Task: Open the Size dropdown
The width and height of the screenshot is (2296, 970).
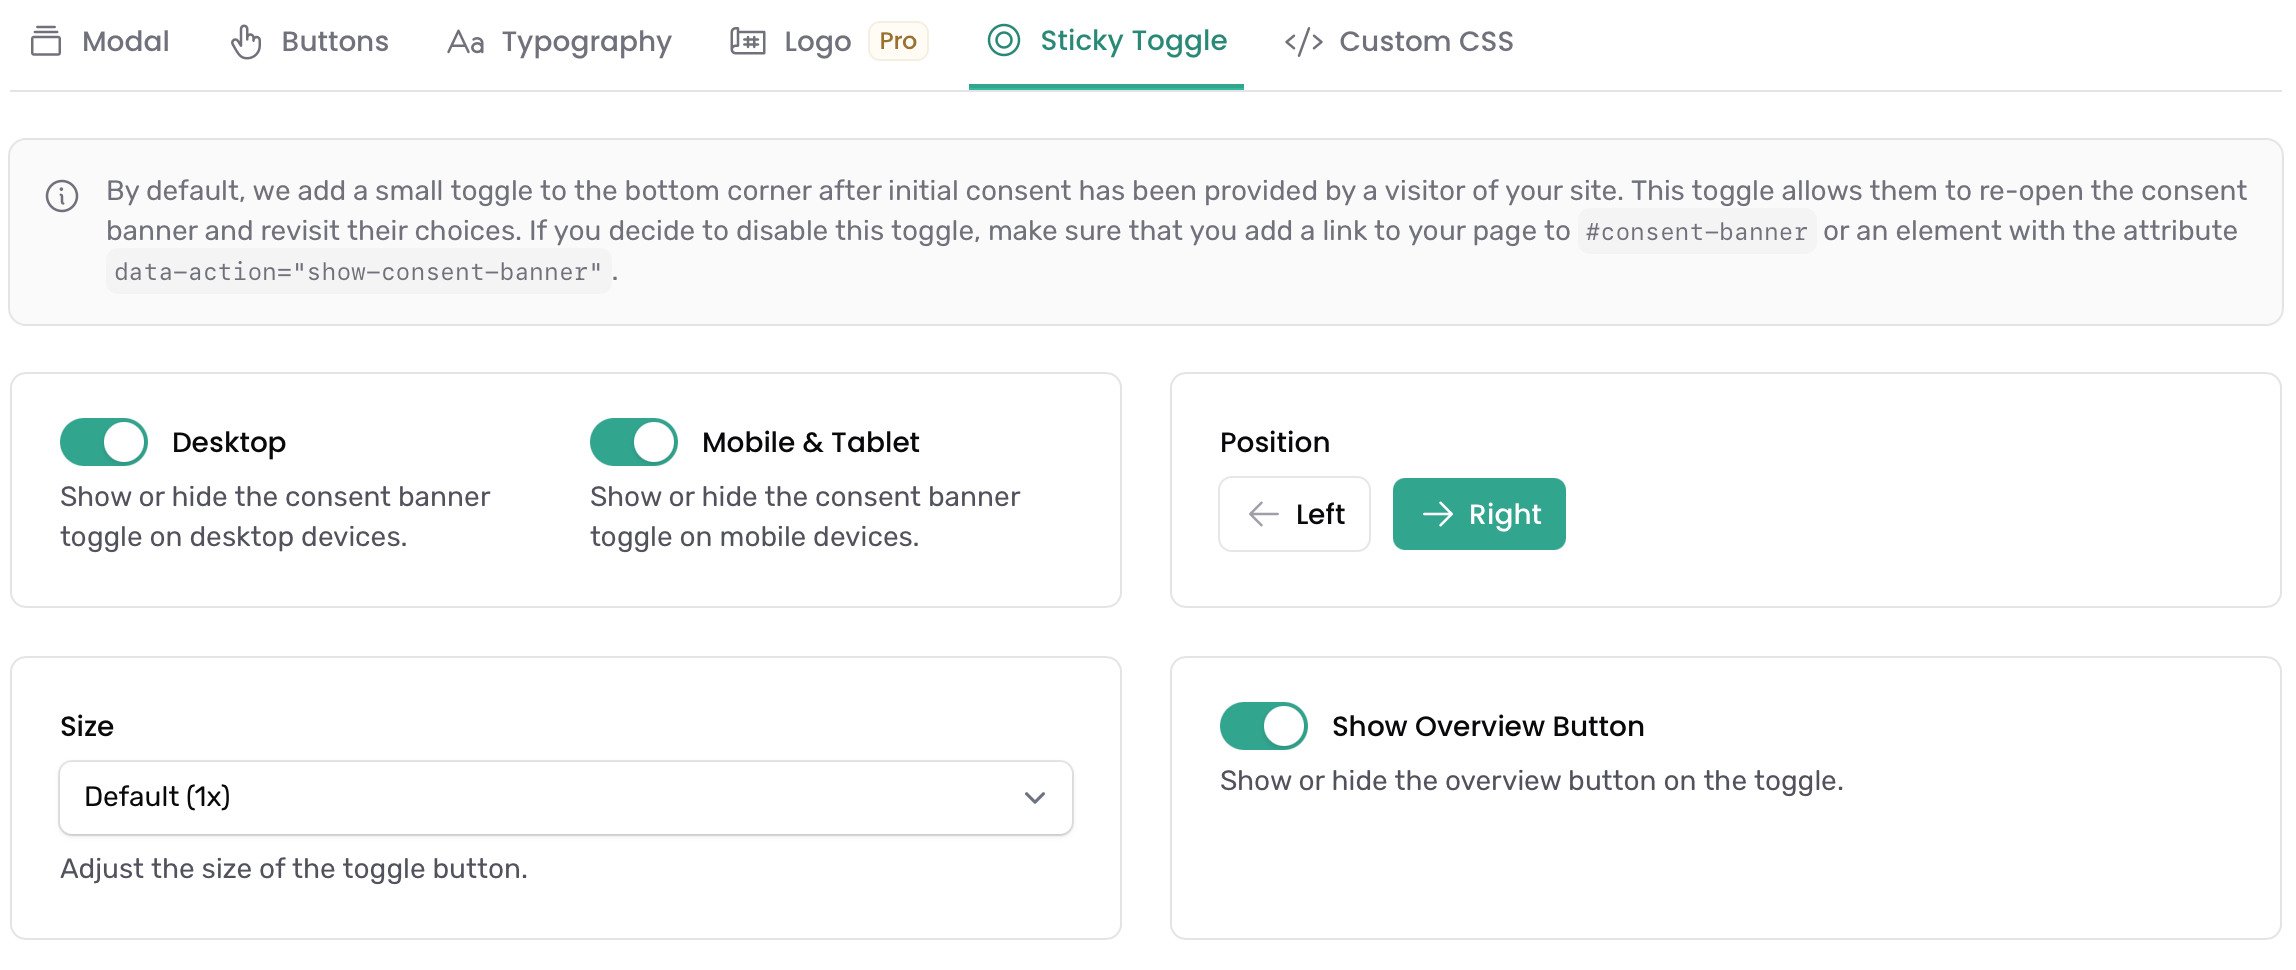Action: pos(566,798)
